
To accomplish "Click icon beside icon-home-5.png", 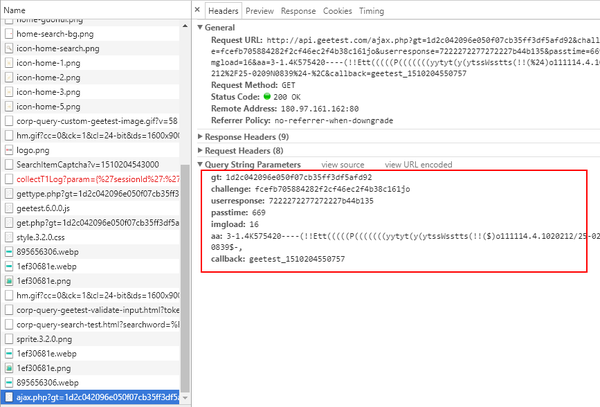I will click(x=9, y=107).
